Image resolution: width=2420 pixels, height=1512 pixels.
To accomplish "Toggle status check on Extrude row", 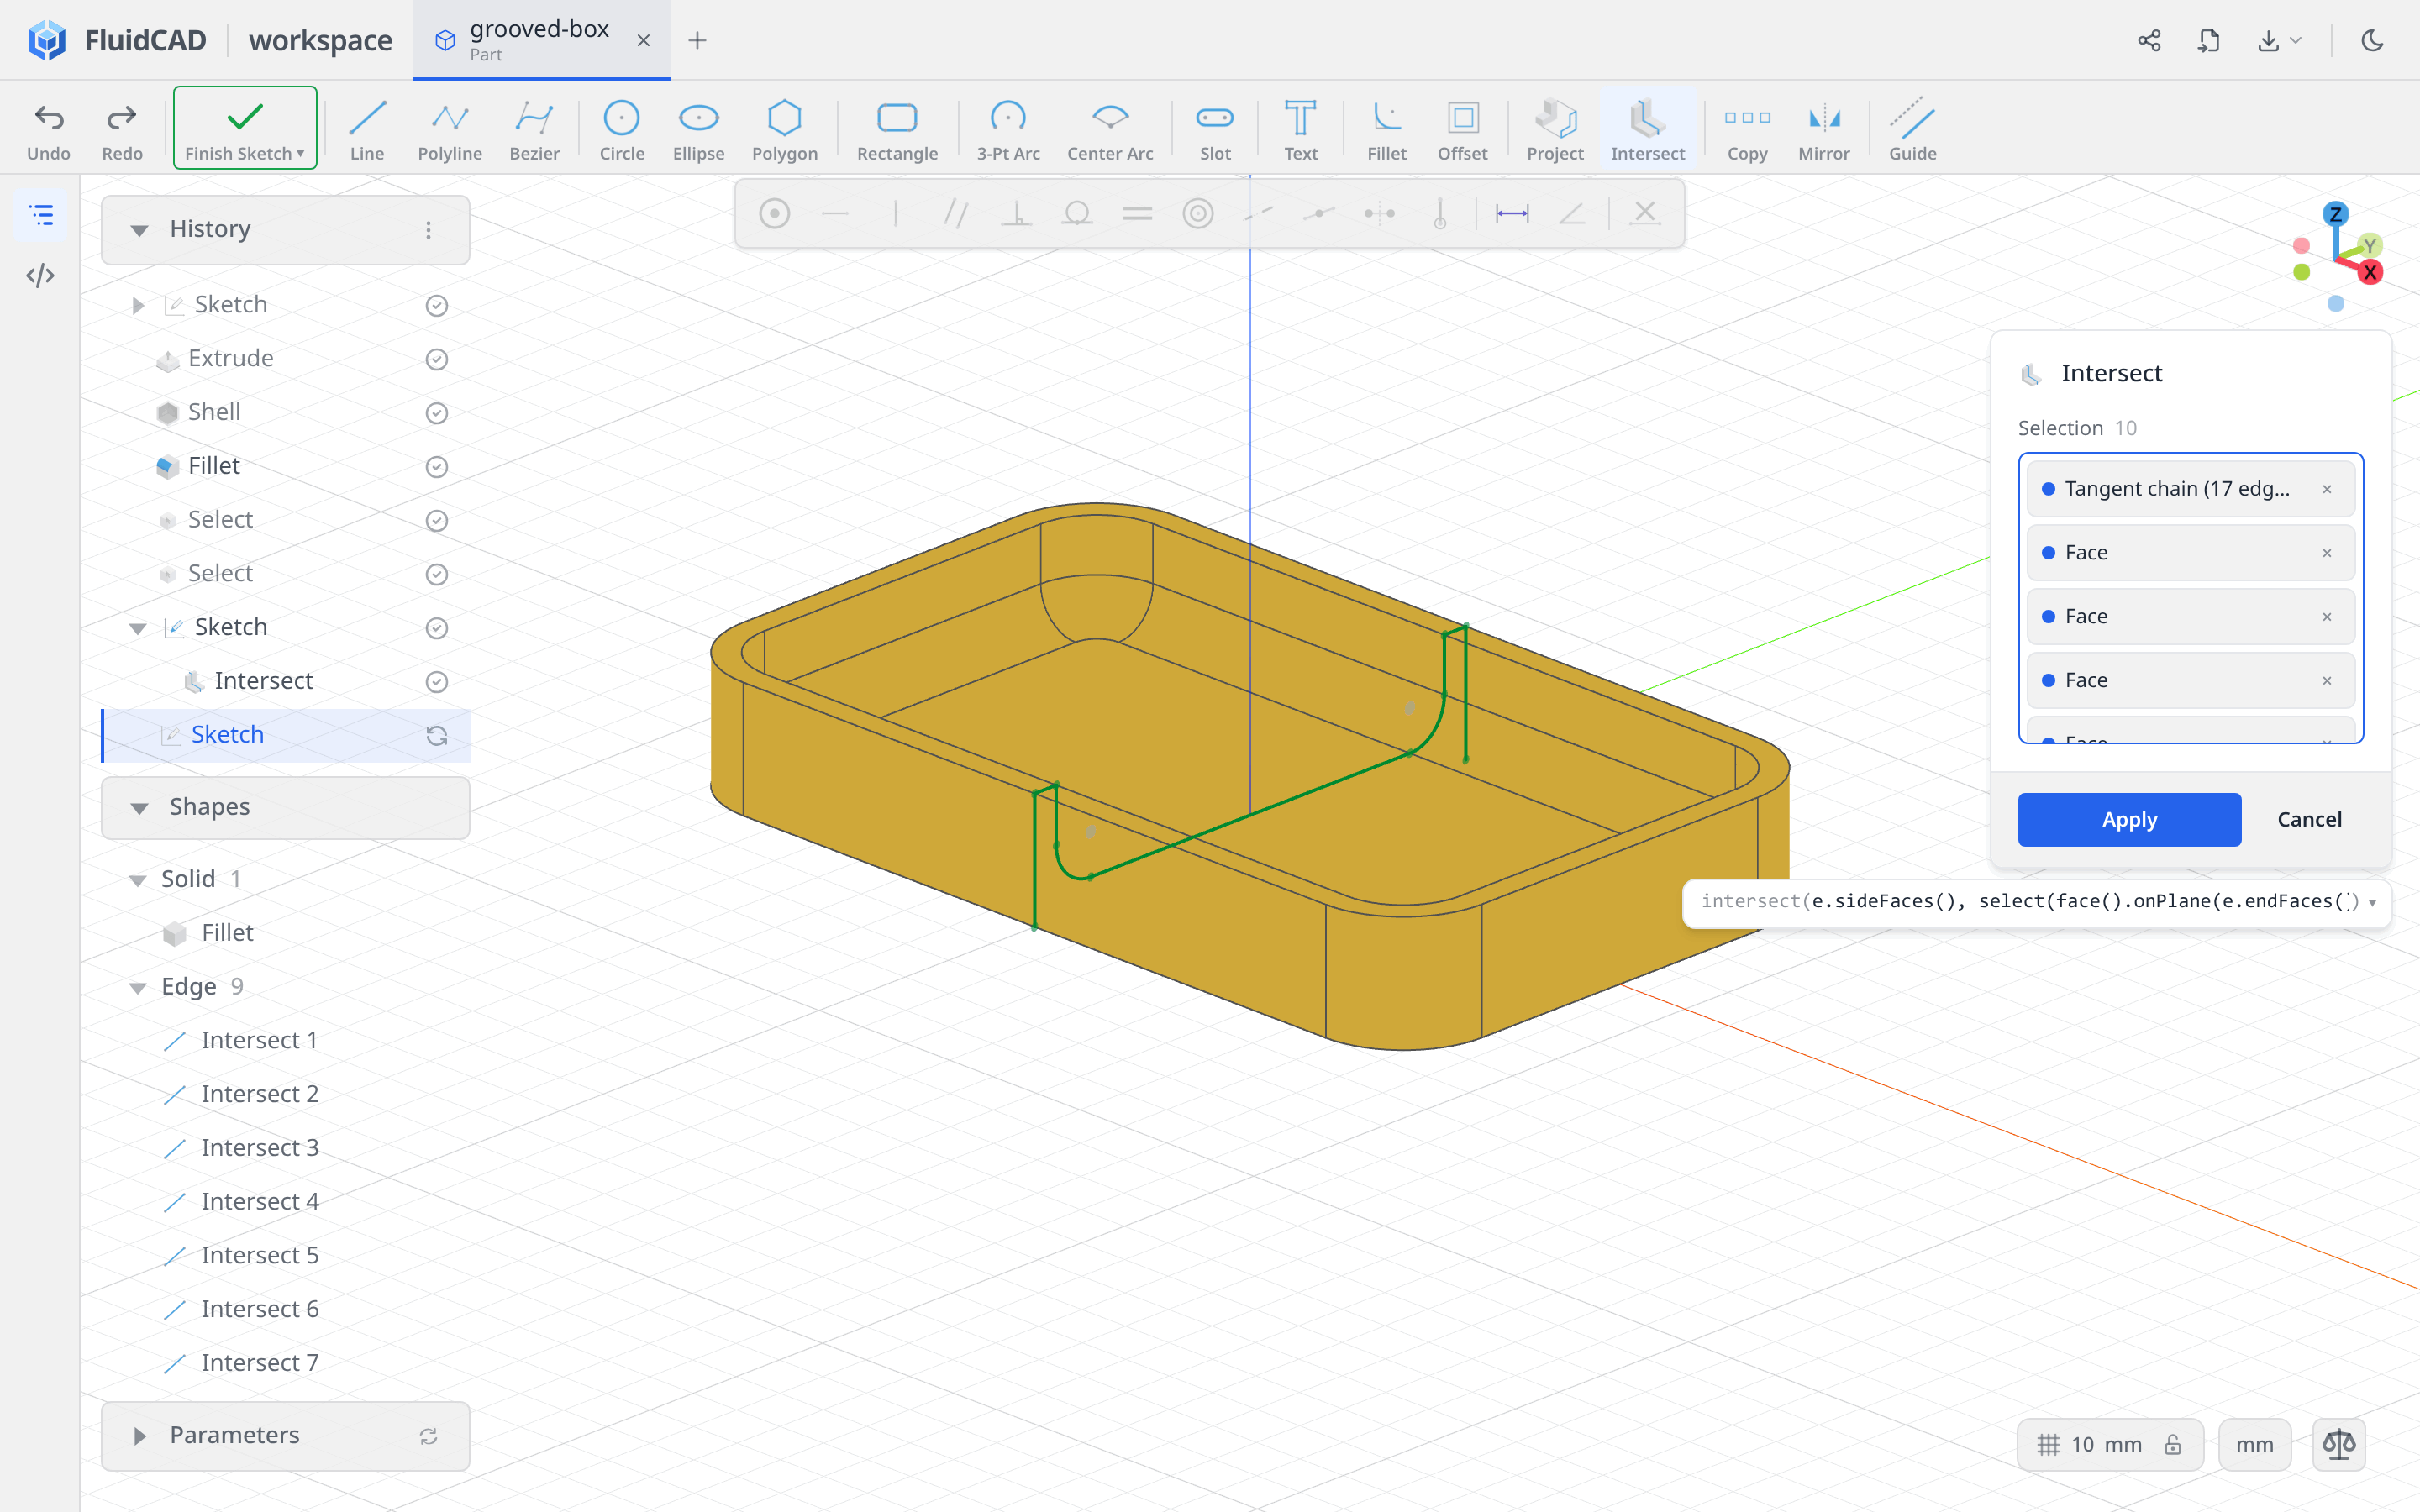I will coord(436,359).
